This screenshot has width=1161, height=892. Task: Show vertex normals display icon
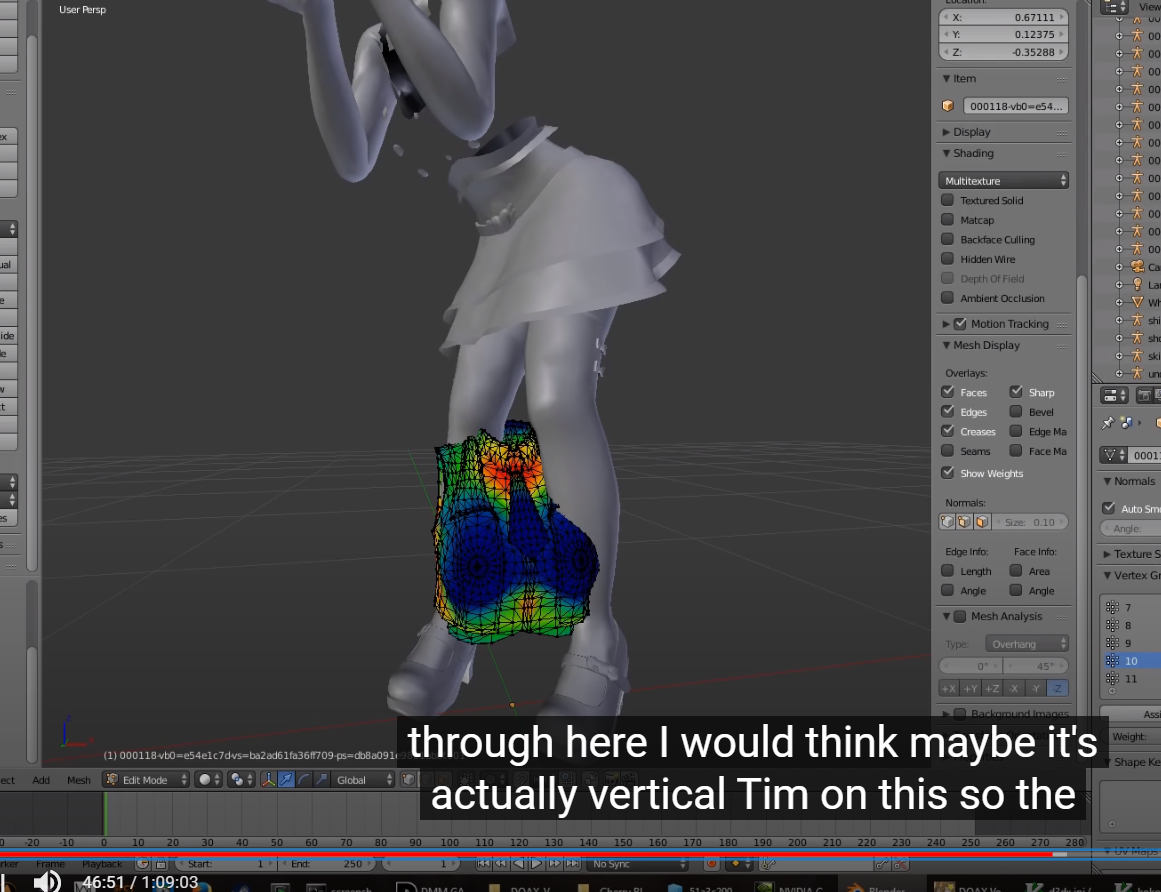[x=947, y=522]
